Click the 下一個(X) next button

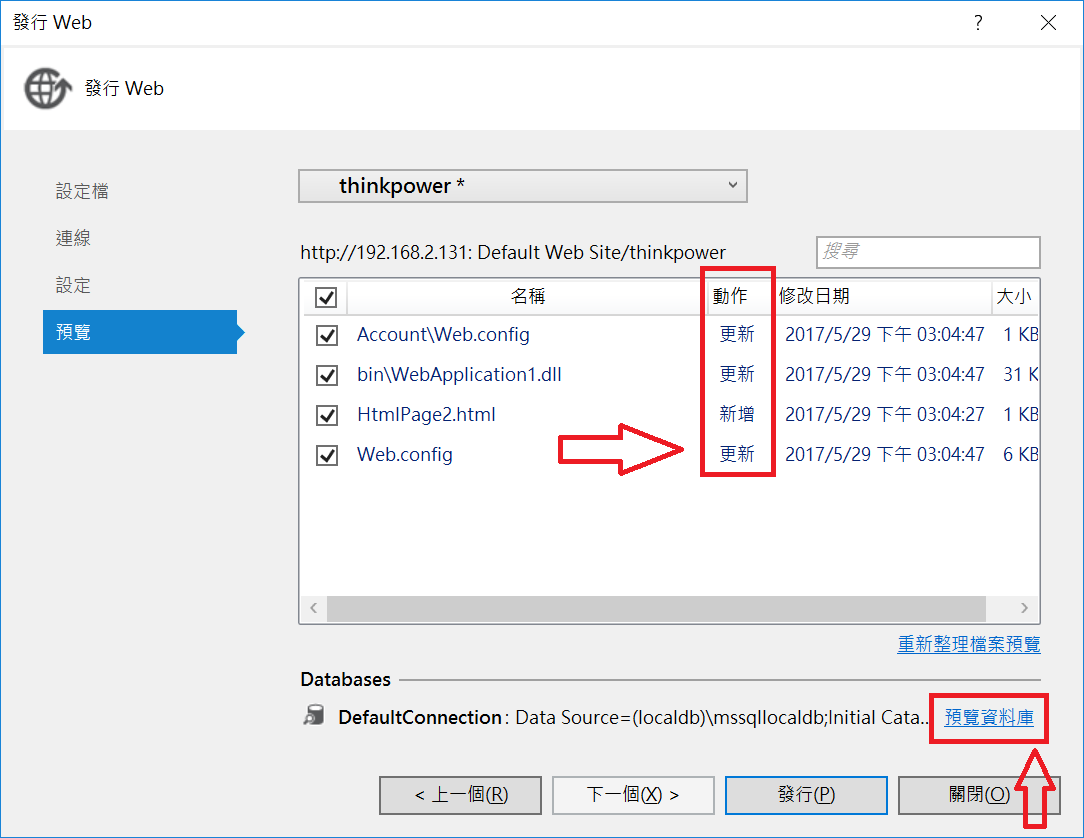[633, 795]
